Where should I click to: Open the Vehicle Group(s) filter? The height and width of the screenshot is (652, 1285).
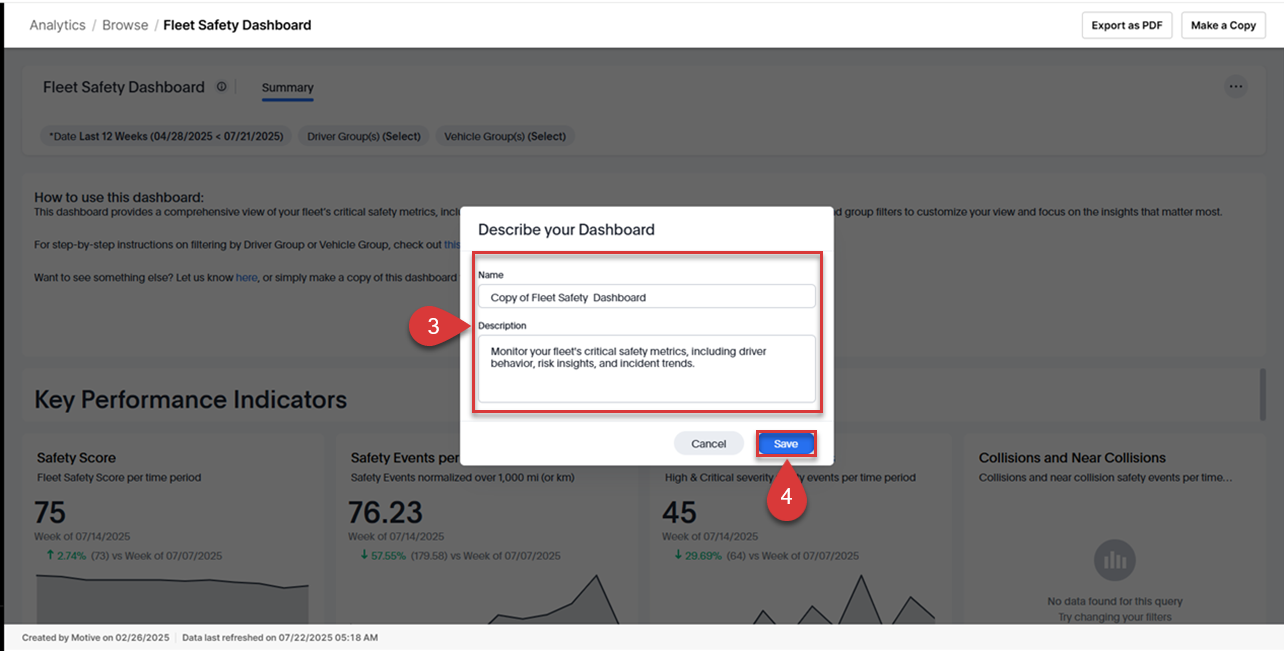point(505,136)
